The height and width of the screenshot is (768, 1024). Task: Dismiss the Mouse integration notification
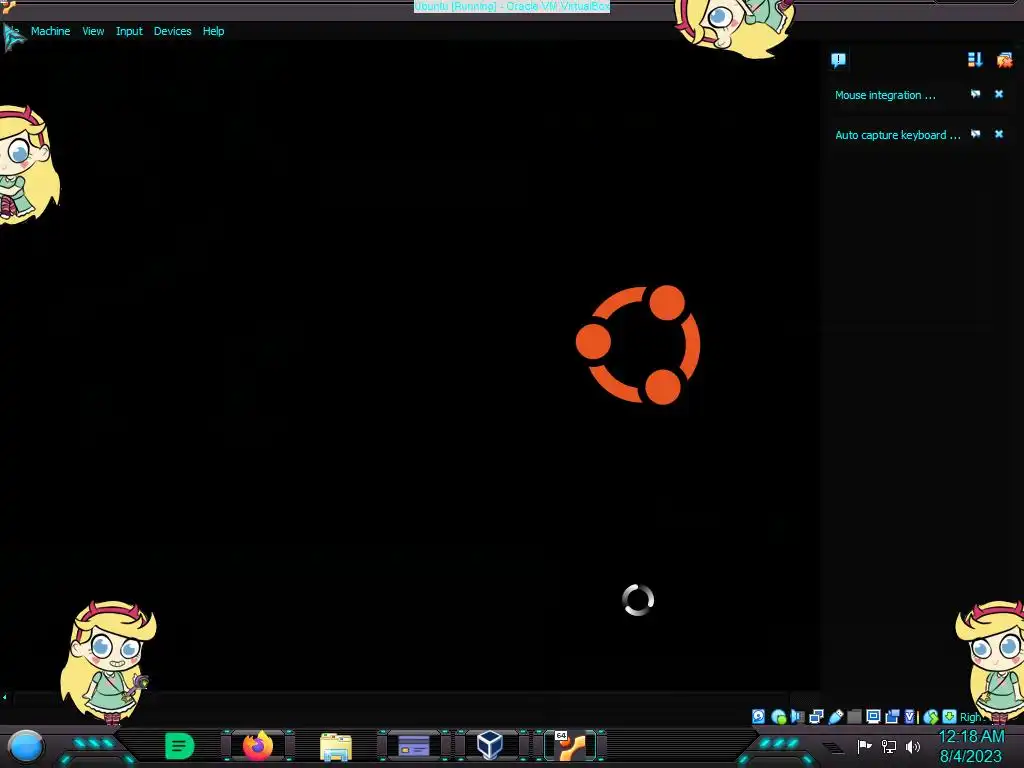click(999, 95)
